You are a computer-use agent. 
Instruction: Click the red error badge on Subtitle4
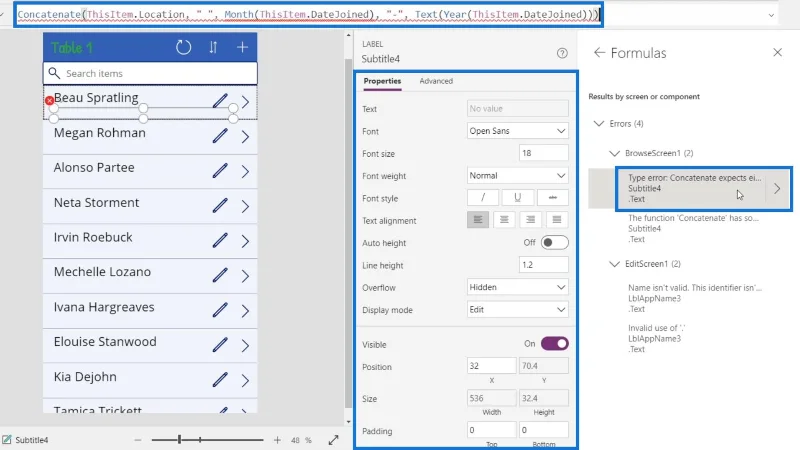(x=49, y=101)
